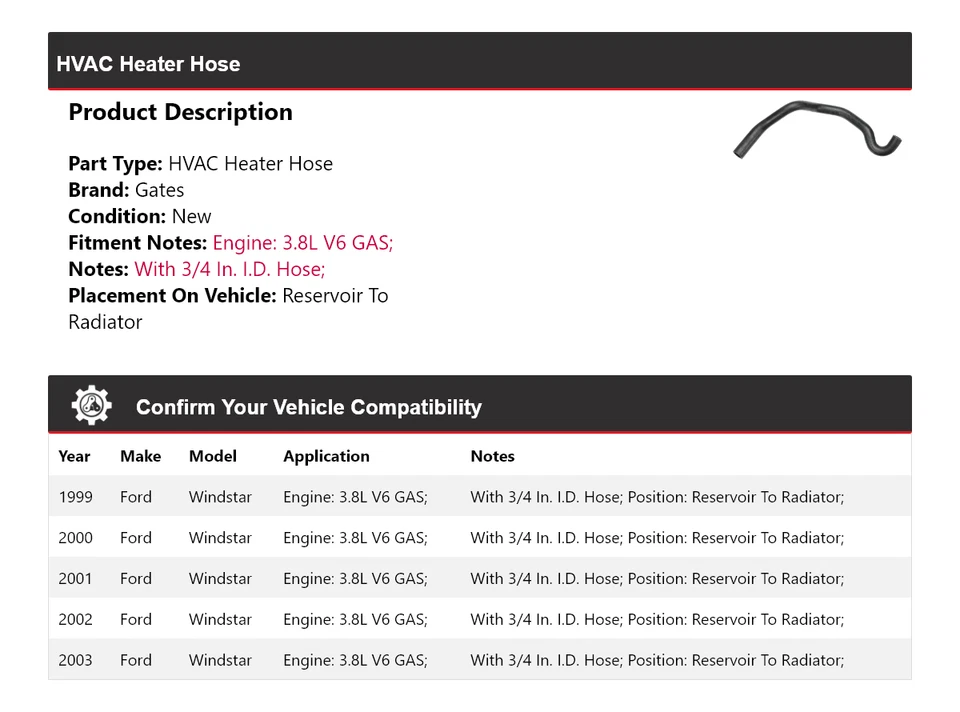Click the HVAC Heater Hose header title

pyautogui.click(x=148, y=64)
